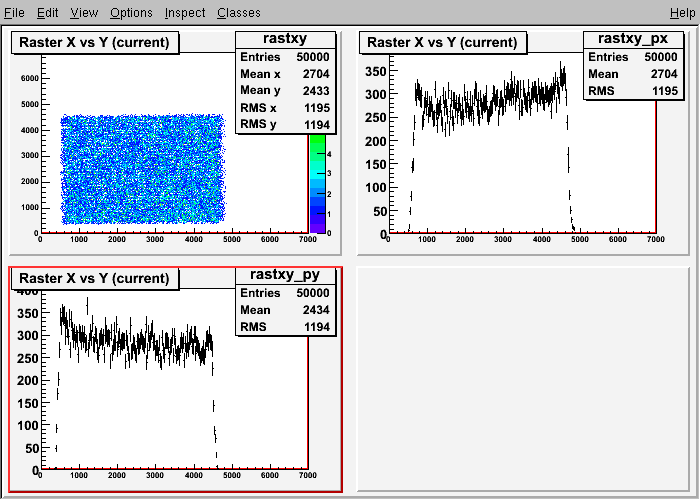Open the Inspect menu
Screen dimensions: 700x500
click(x=185, y=12)
